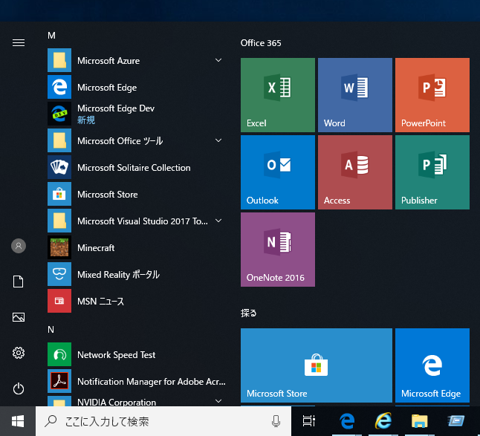Open the OneNote 2016 tile
Viewport: 480px width, 436px height.
click(x=278, y=250)
